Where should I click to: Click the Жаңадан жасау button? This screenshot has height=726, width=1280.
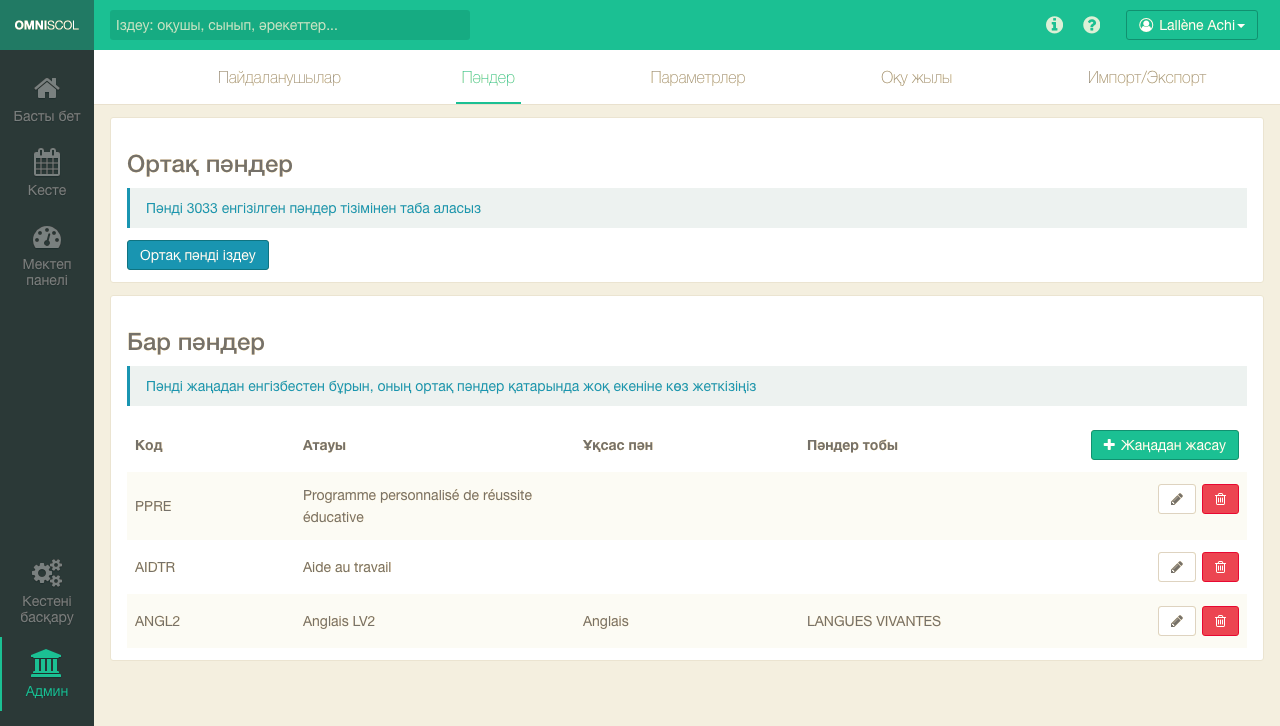pos(1164,445)
